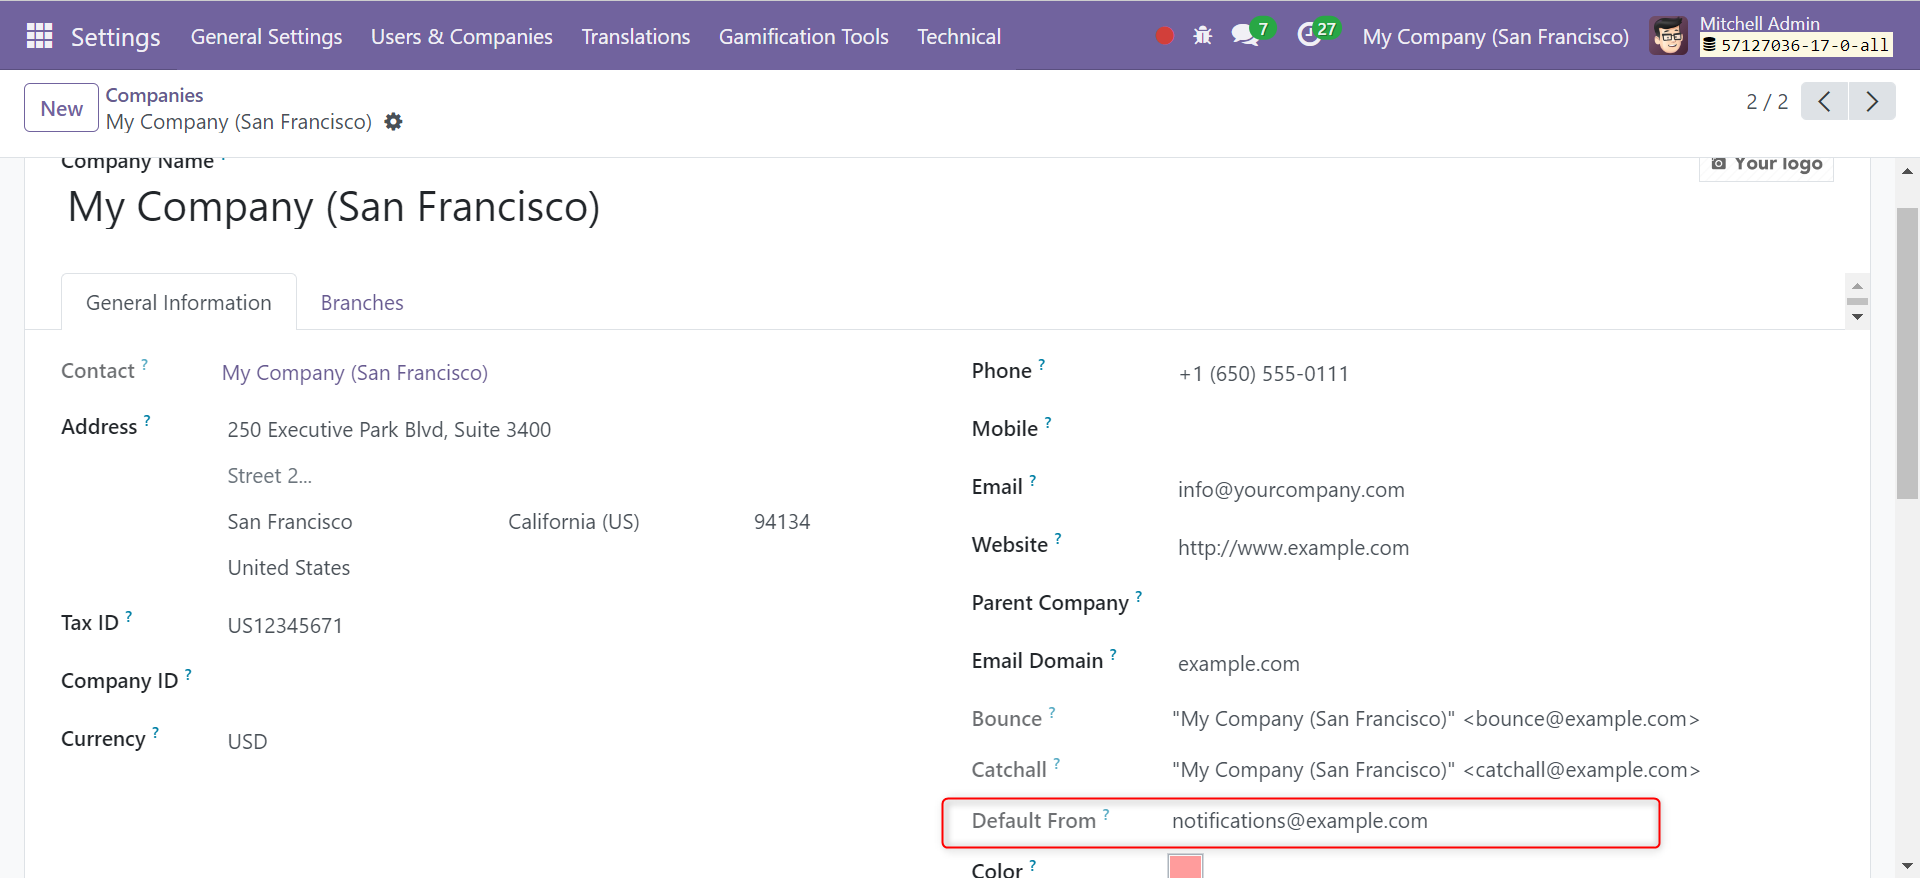
Task: Click the camera icon on Your logo
Action: coord(1718,163)
